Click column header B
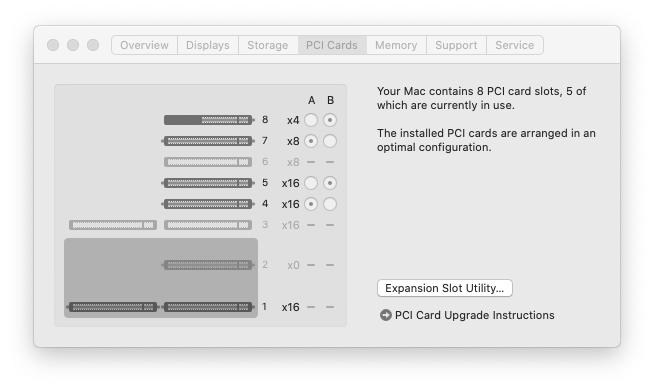 [330, 100]
